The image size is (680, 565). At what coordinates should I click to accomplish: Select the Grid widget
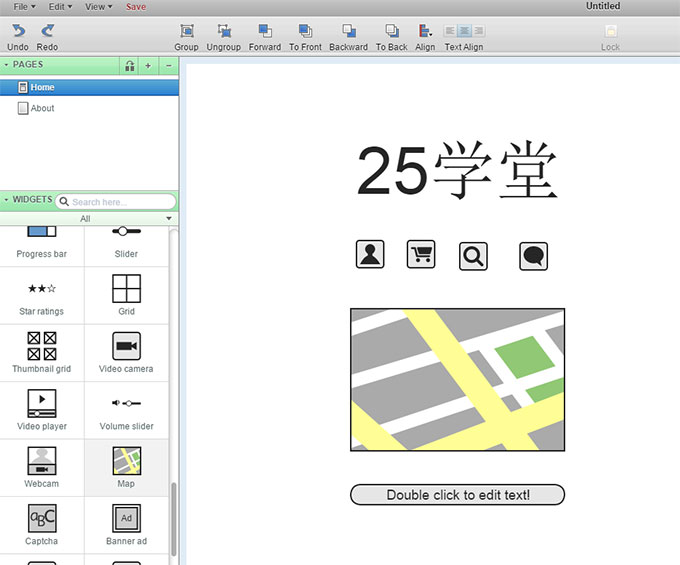(126, 296)
